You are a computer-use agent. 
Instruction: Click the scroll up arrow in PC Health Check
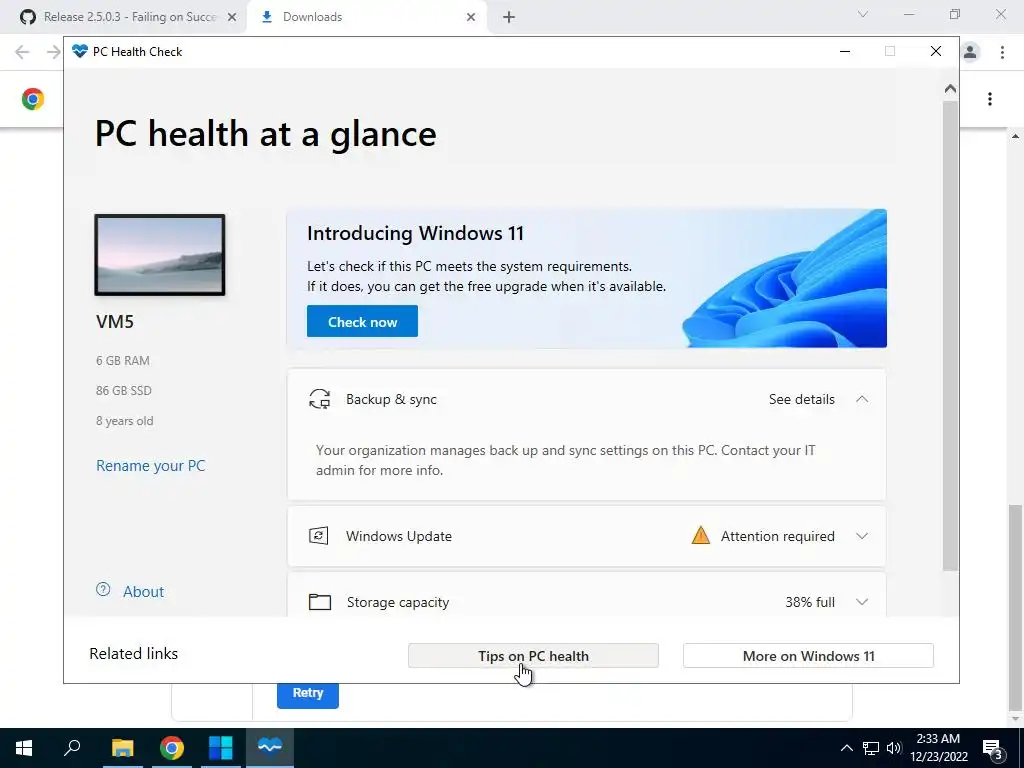950,88
